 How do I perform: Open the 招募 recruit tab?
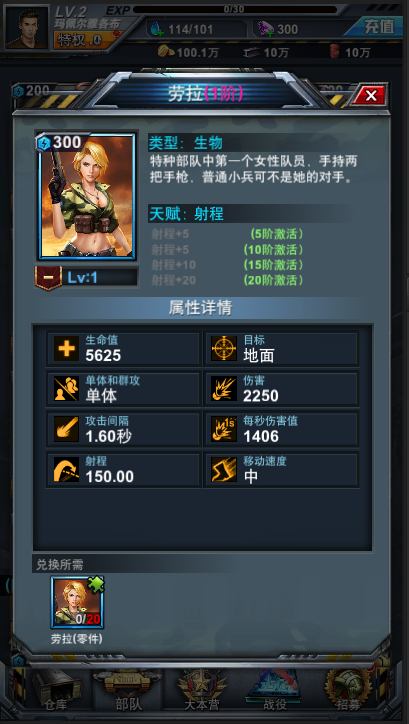(347, 691)
